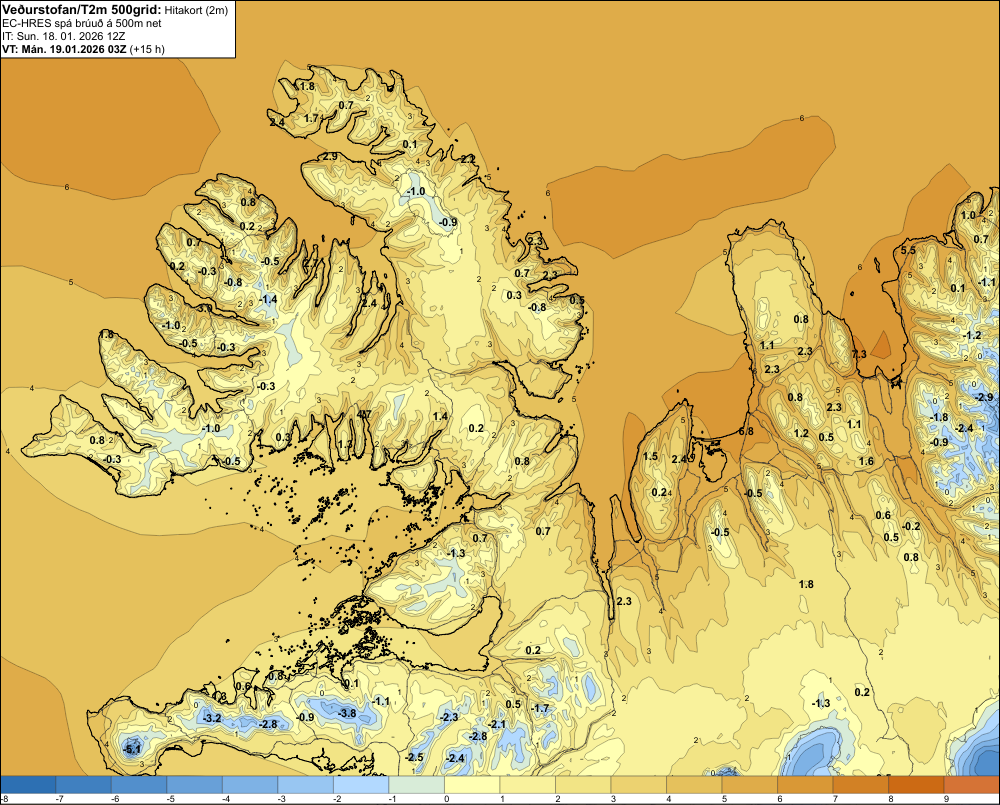Click the 4.7 temperature value
The width and height of the screenshot is (1000, 805).
pos(364,415)
